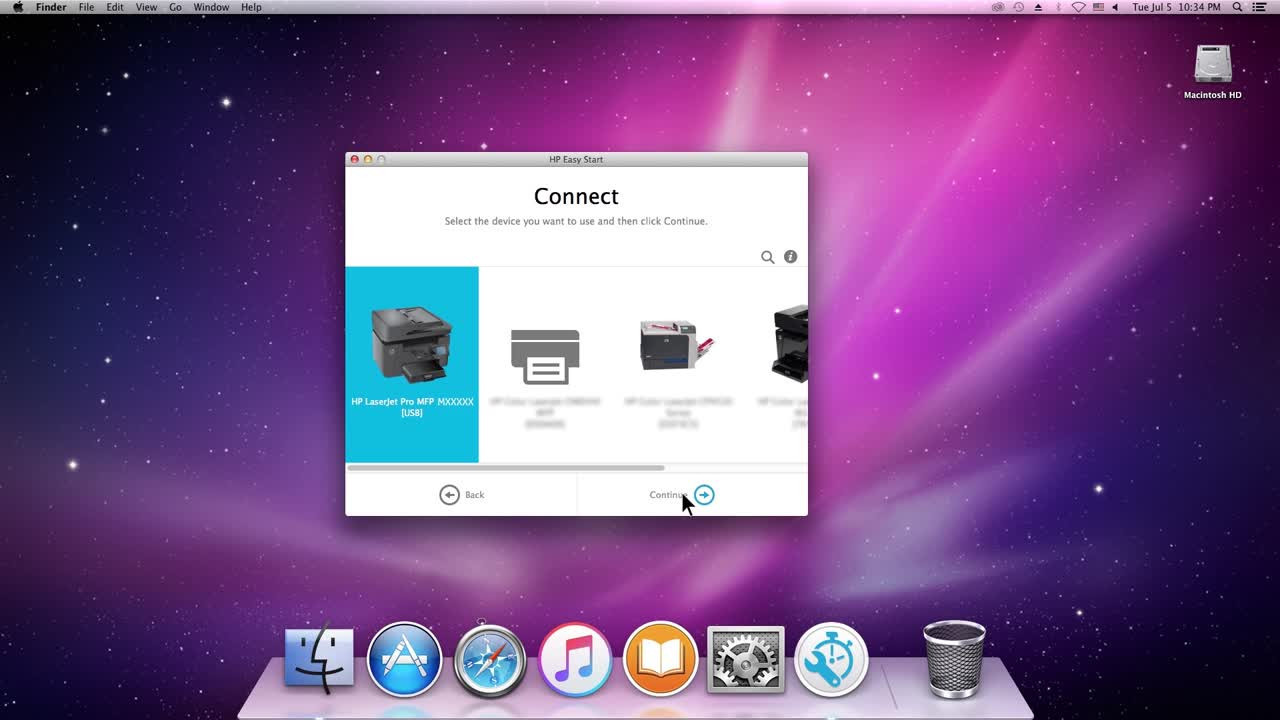Screen dimensions: 1280x720
Task: Open iBooks from the Dock
Action: (660, 658)
